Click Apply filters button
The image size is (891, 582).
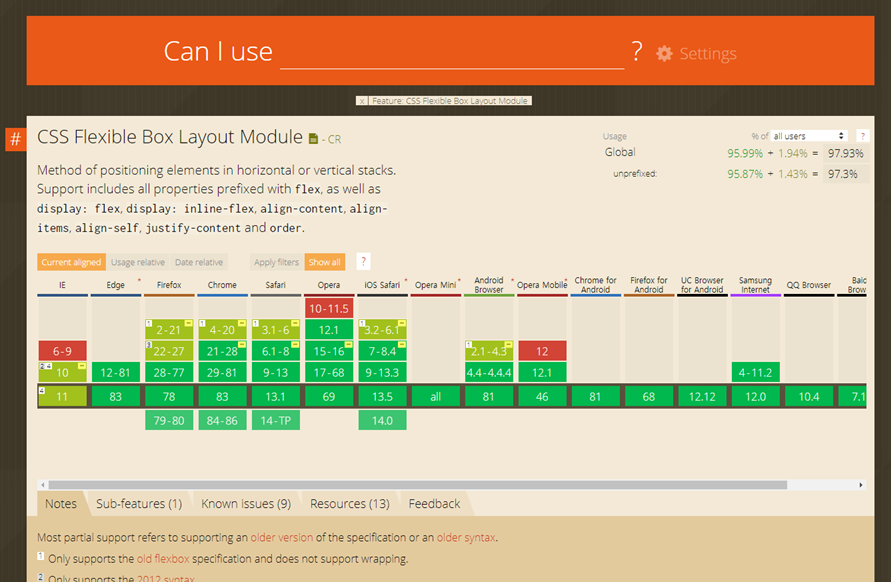(x=276, y=262)
